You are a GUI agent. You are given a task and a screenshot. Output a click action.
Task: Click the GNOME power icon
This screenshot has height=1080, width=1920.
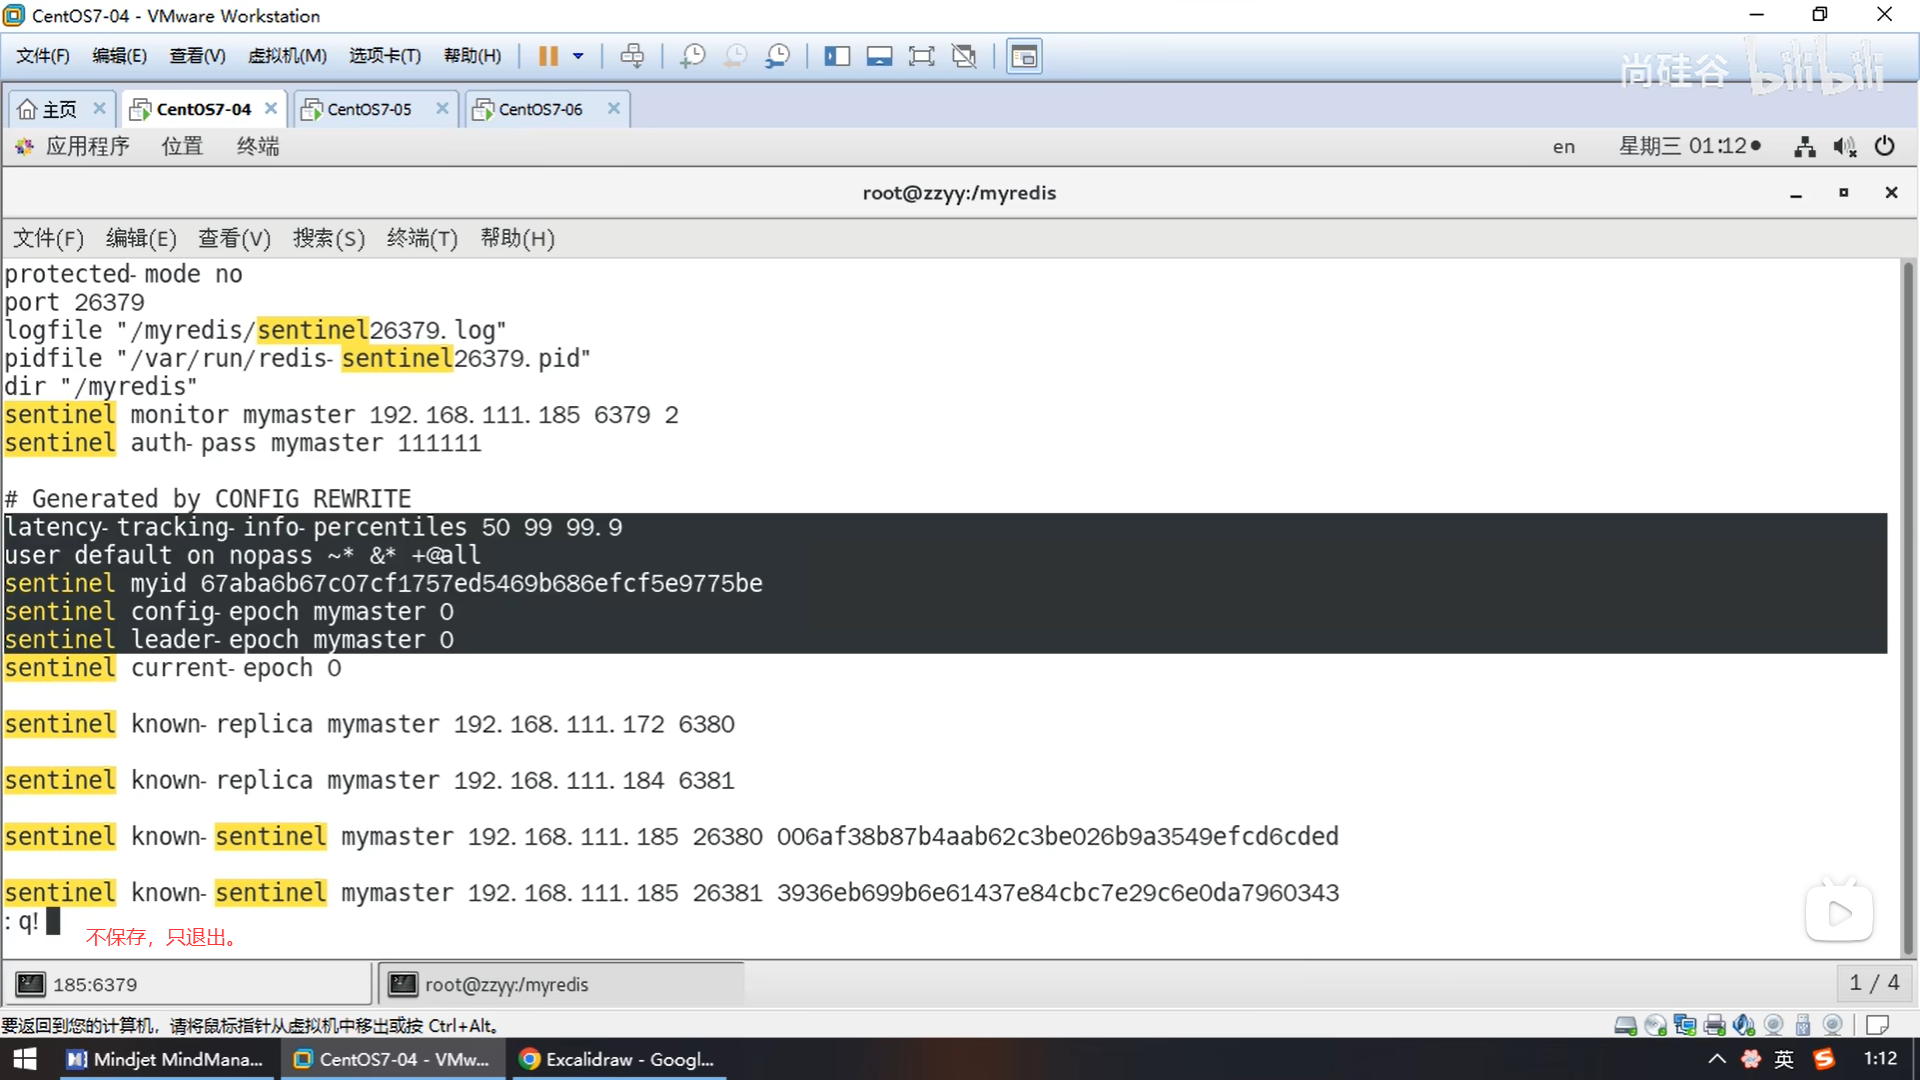[x=1884, y=147]
